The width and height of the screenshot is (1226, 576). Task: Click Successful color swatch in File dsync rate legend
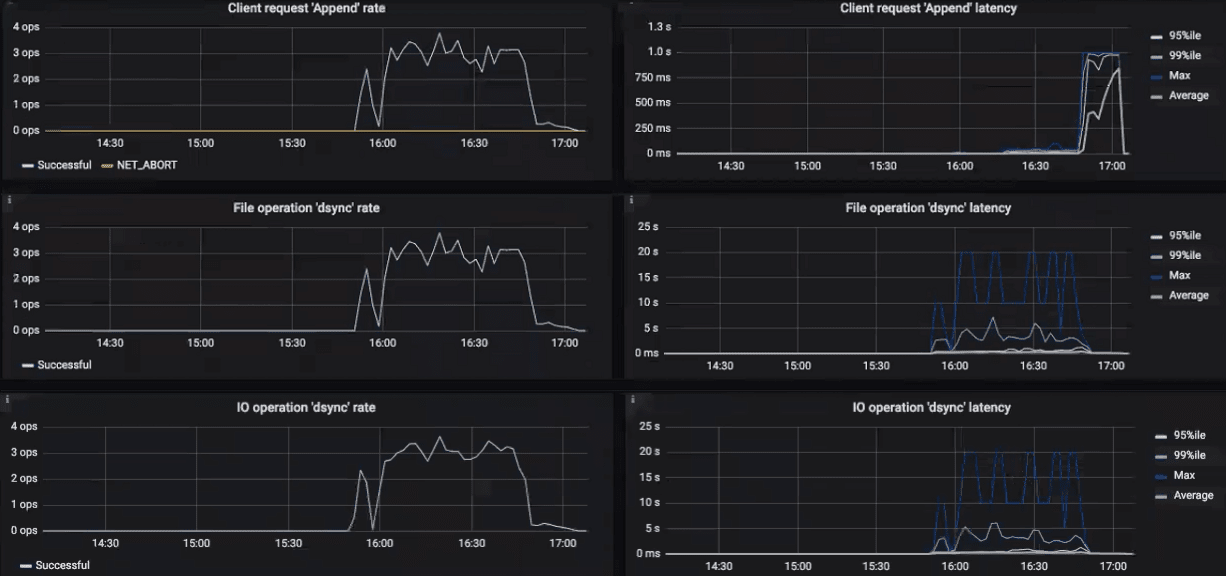[27, 365]
